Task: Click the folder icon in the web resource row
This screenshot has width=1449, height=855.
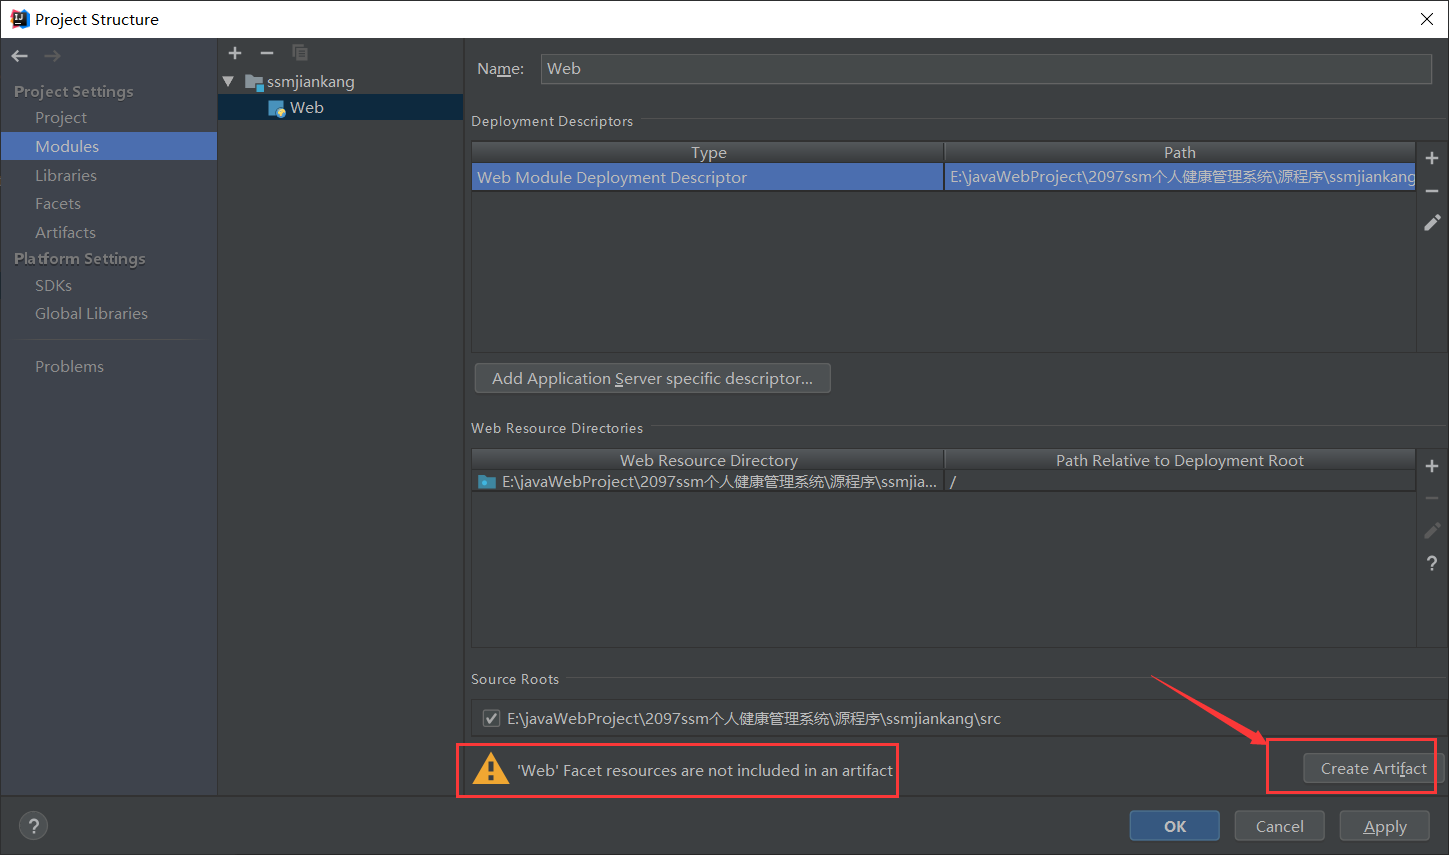Action: click(487, 482)
